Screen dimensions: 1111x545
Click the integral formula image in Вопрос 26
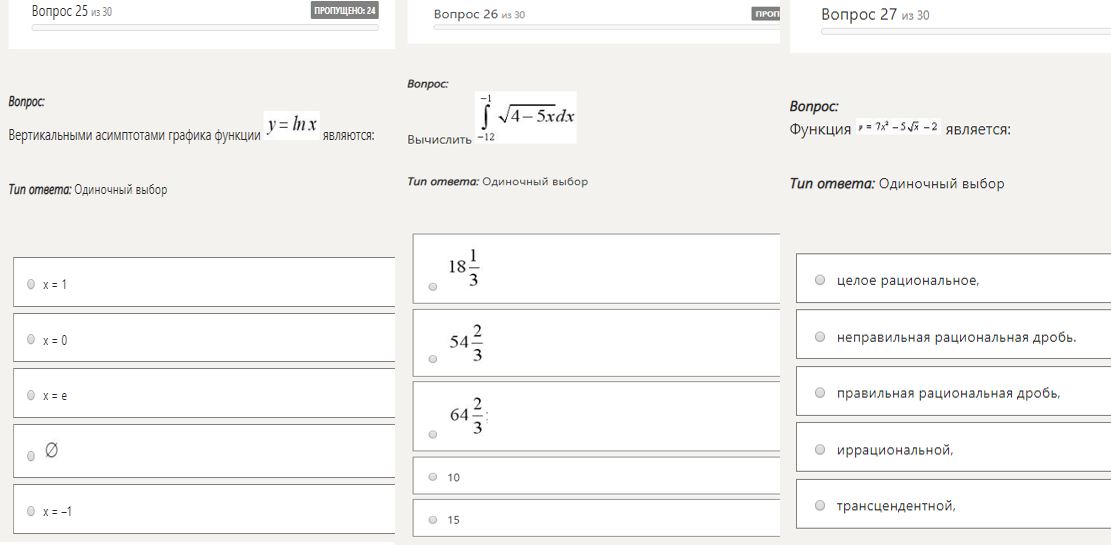pyautogui.click(x=525, y=117)
